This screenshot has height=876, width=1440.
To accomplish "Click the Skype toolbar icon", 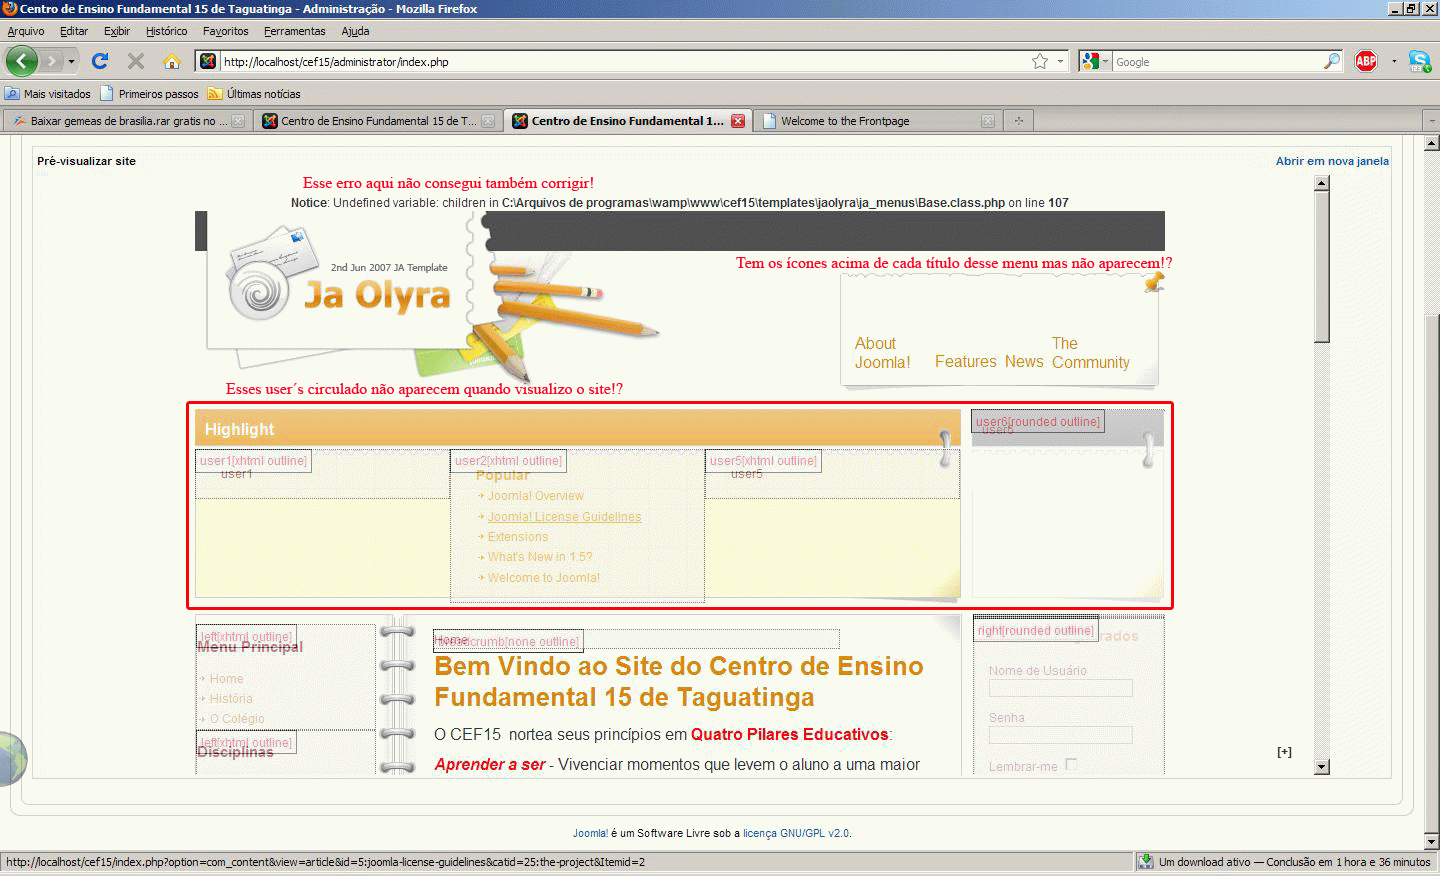I will tap(1419, 61).
